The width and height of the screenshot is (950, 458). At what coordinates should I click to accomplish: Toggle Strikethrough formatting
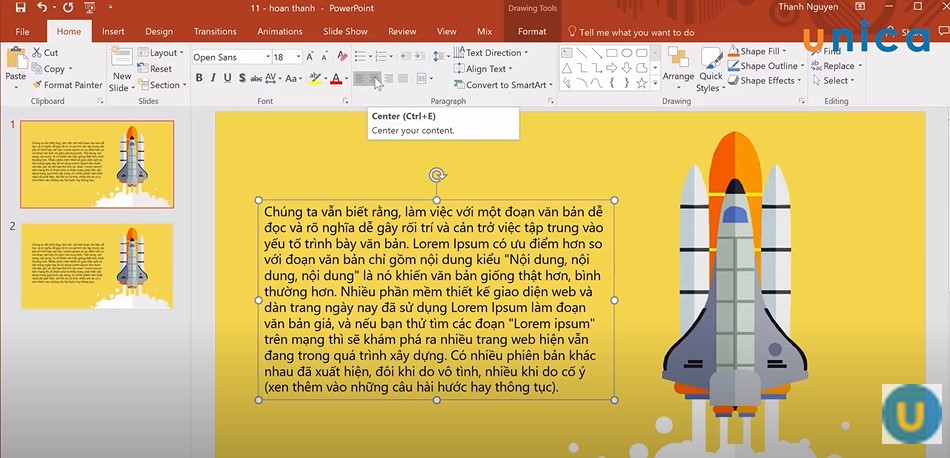[256, 78]
